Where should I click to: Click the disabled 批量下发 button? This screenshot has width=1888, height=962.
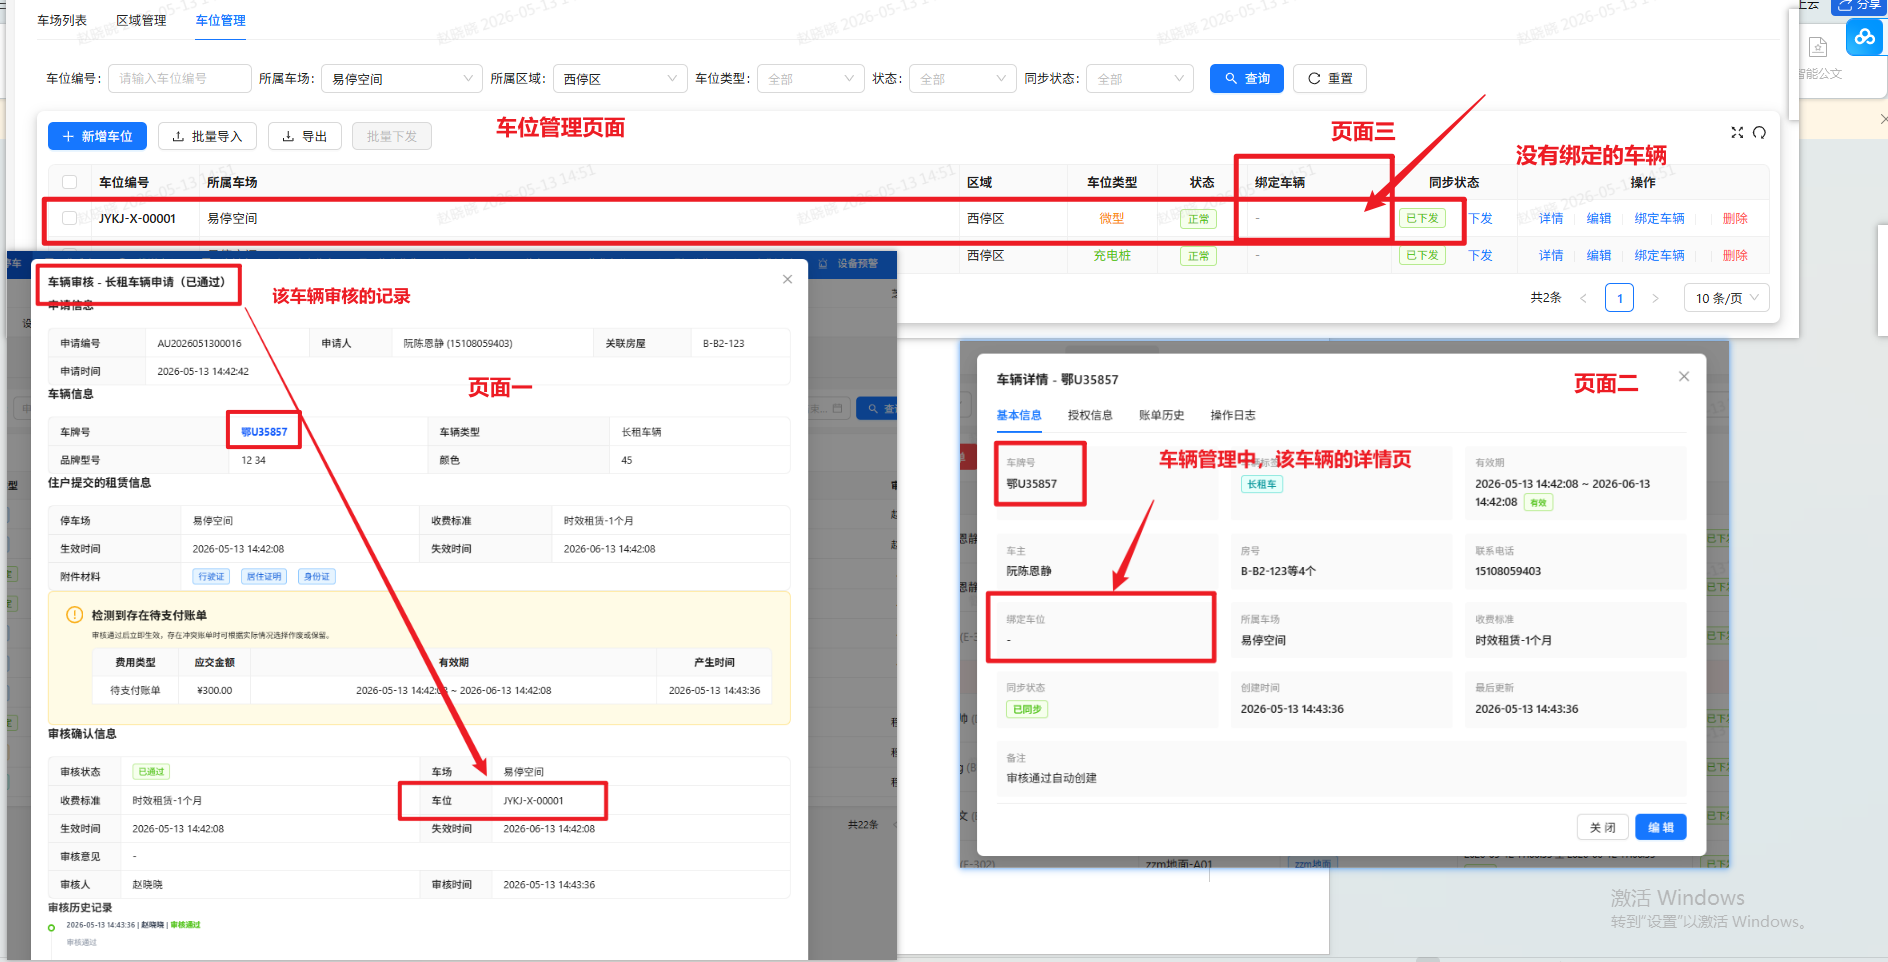tap(392, 136)
